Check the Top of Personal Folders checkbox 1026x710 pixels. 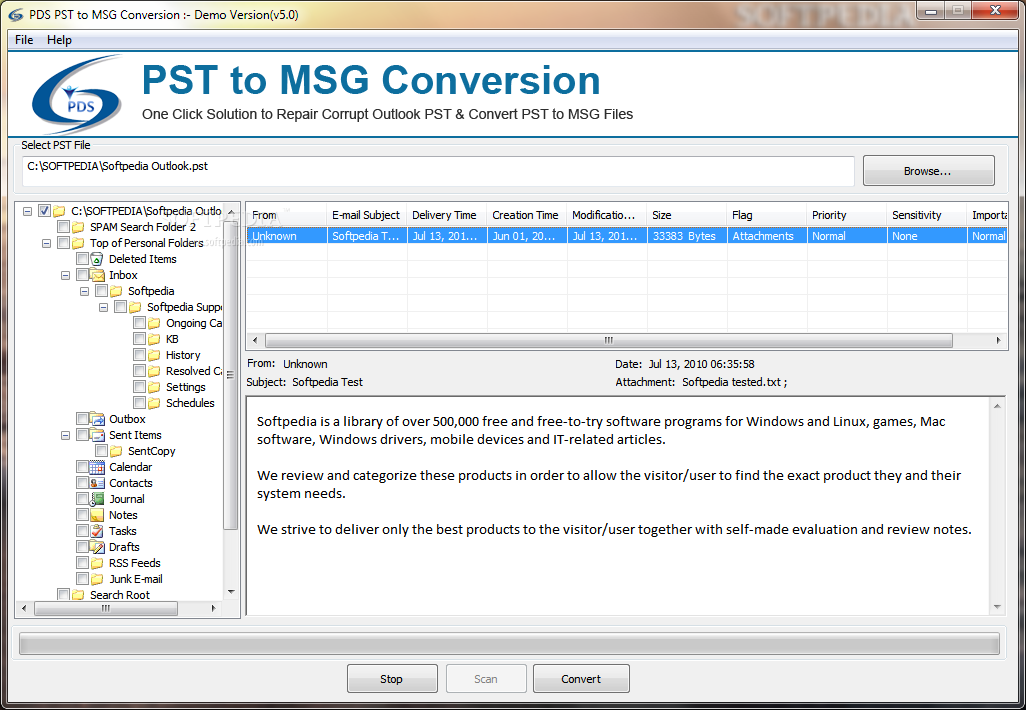[63, 243]
